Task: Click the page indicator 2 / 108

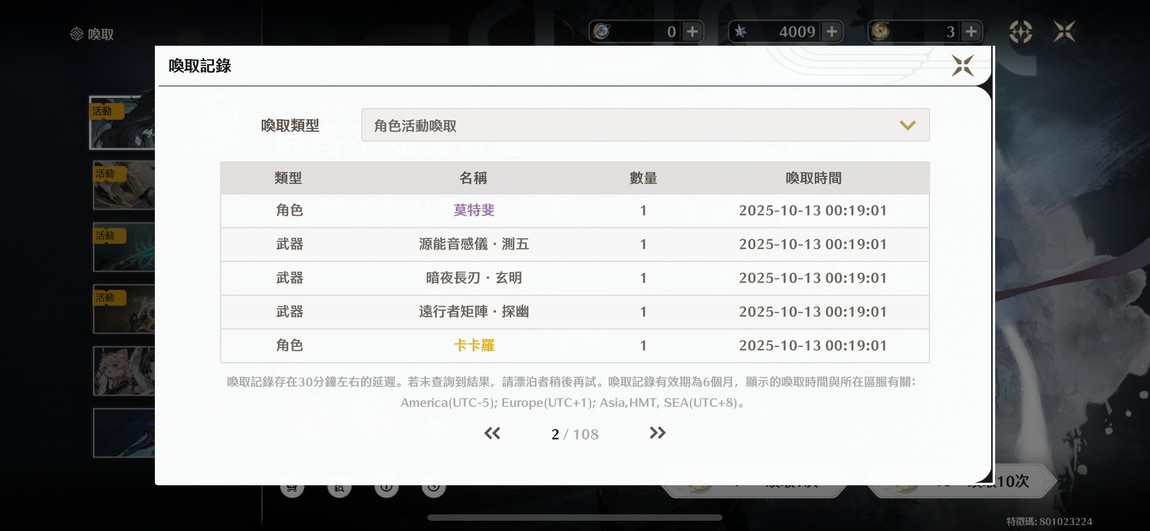Action: (x=574, y=434)
